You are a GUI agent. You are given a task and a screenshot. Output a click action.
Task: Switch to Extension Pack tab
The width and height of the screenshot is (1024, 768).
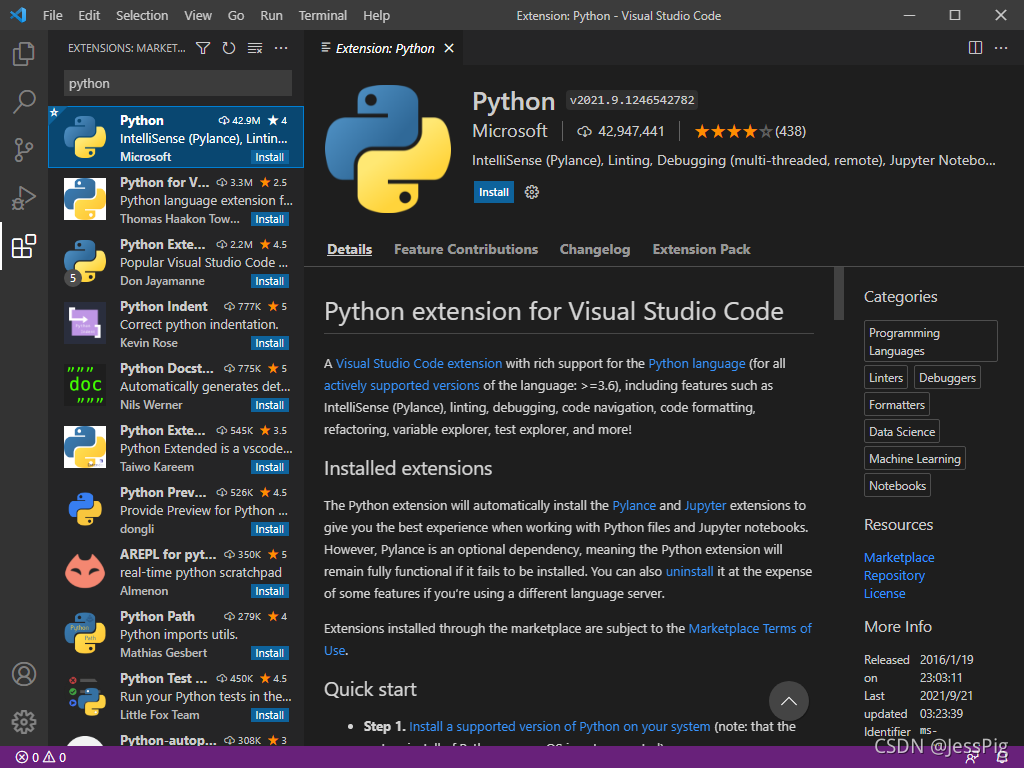pos(701,249)
